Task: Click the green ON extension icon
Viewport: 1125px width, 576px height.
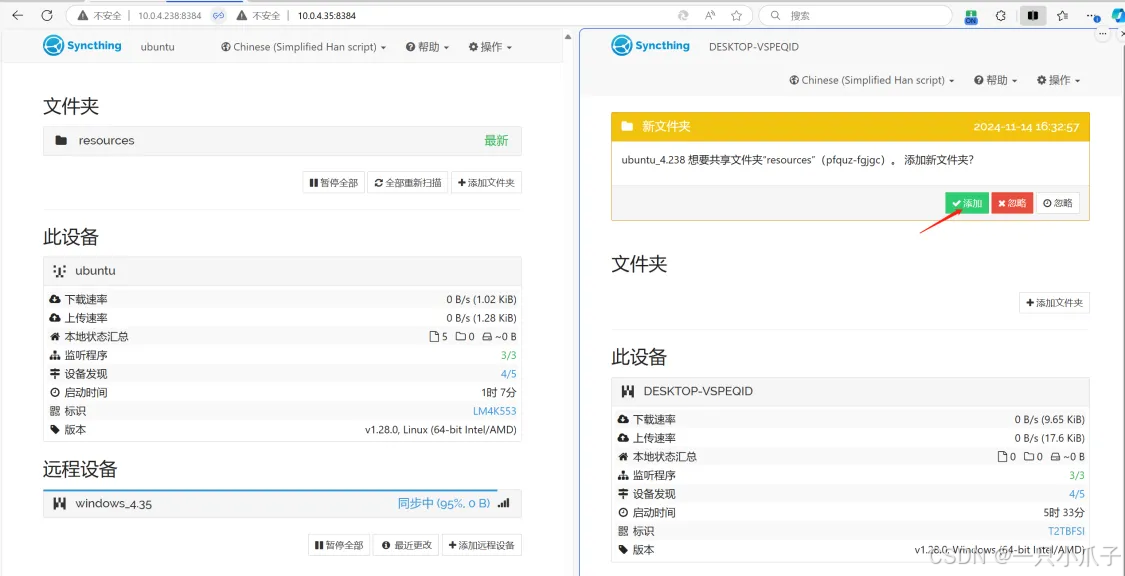Action: (971, 16)
